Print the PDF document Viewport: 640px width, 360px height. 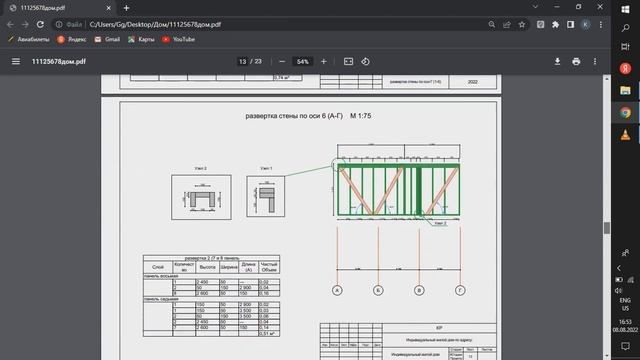pos(576,62)
